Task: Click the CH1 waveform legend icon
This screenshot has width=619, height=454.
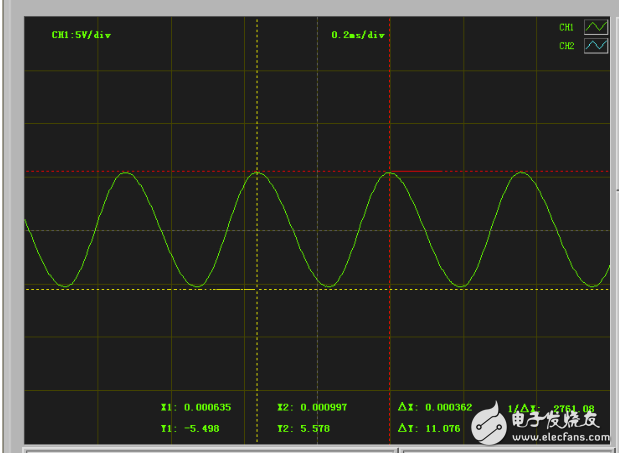Action: coord(596,27)
